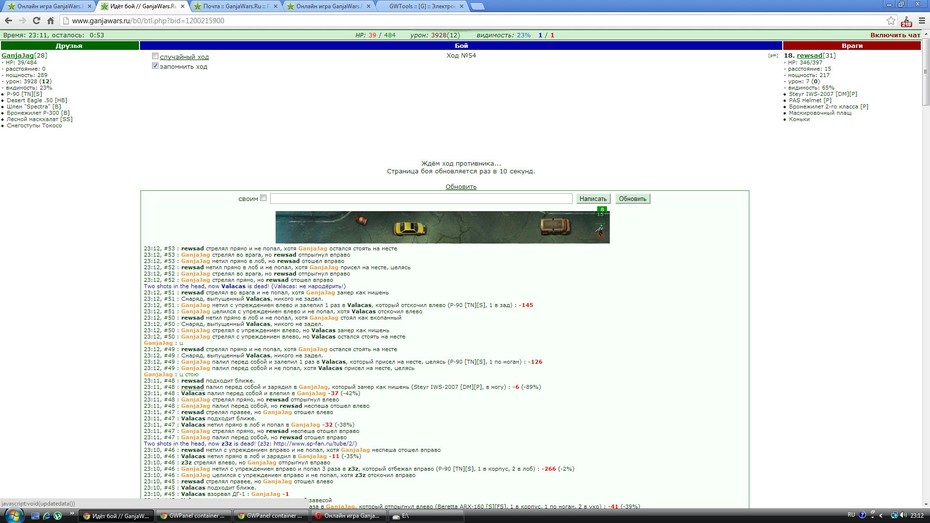Image resolution: width=930 pixels, height=523 pixels.
Task: Switch to 'Почта :: GanjaWars.Ru' tab
Action: click(235, 6)
